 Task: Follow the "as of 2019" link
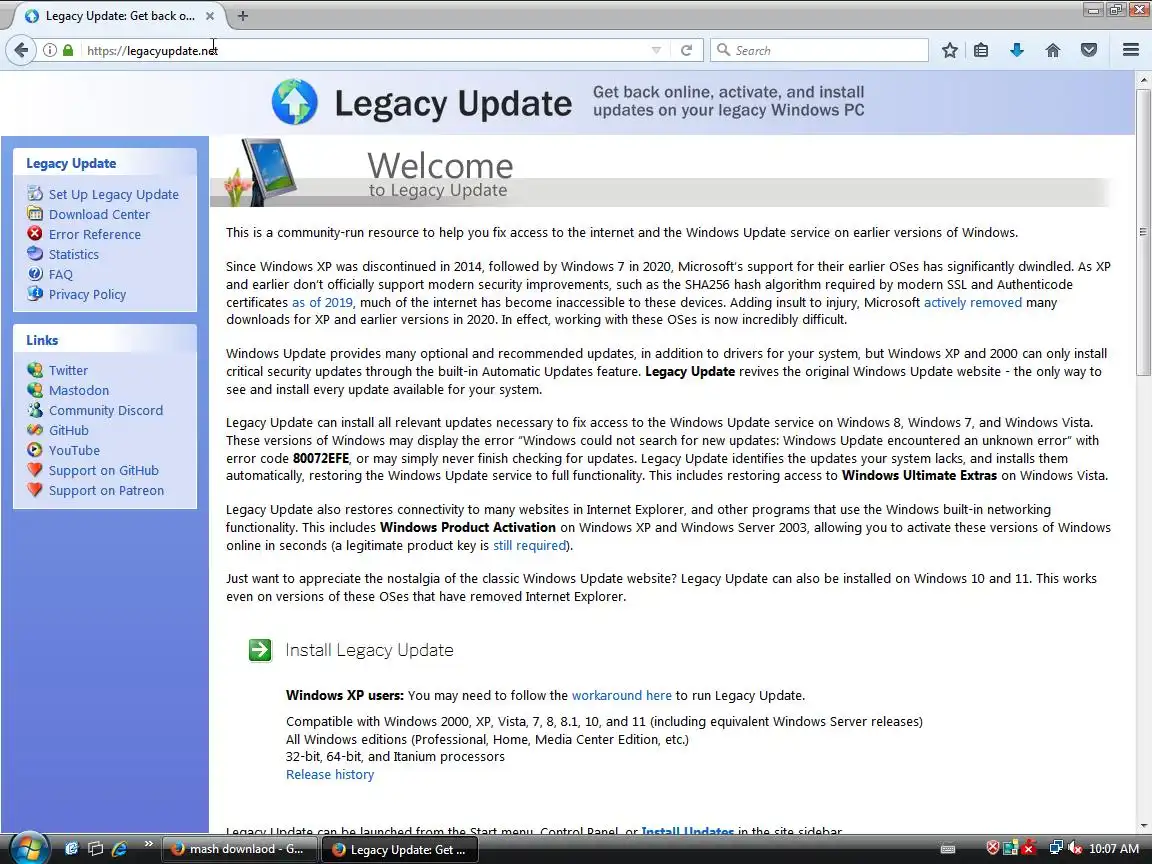pos(322,302)
